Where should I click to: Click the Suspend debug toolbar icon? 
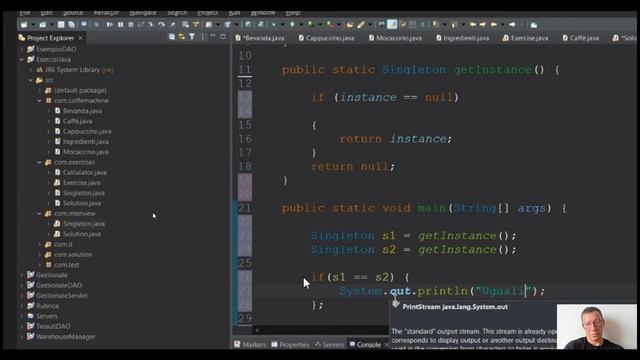coord(120,25)
